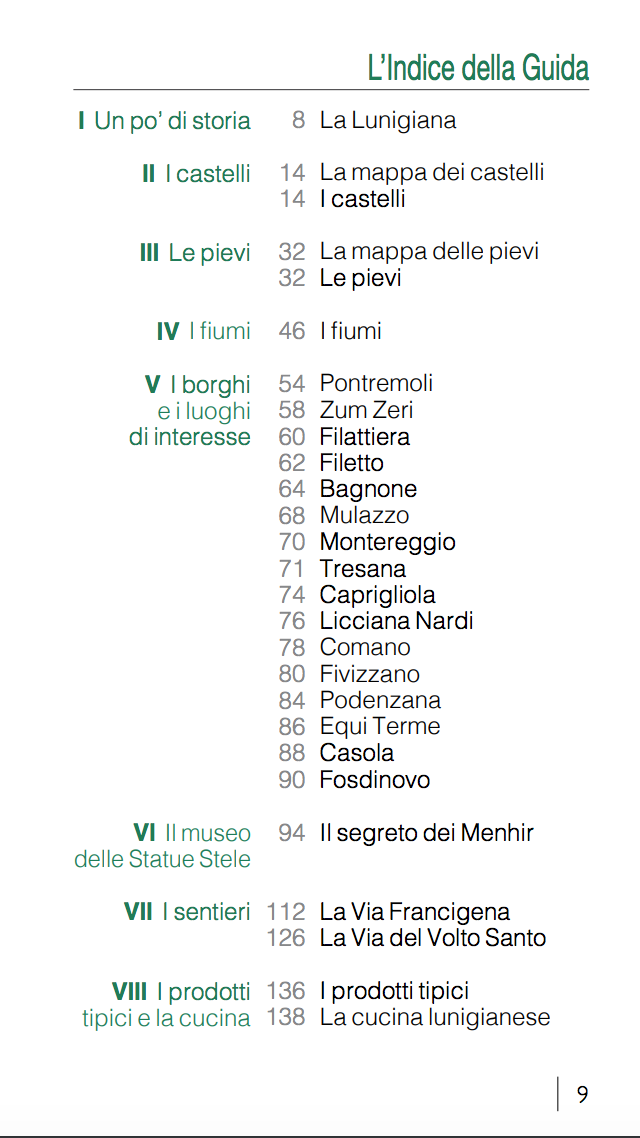Open the Mulazzo entry
The width and height of the screenshot is (640, 1138).
[364, 516]
